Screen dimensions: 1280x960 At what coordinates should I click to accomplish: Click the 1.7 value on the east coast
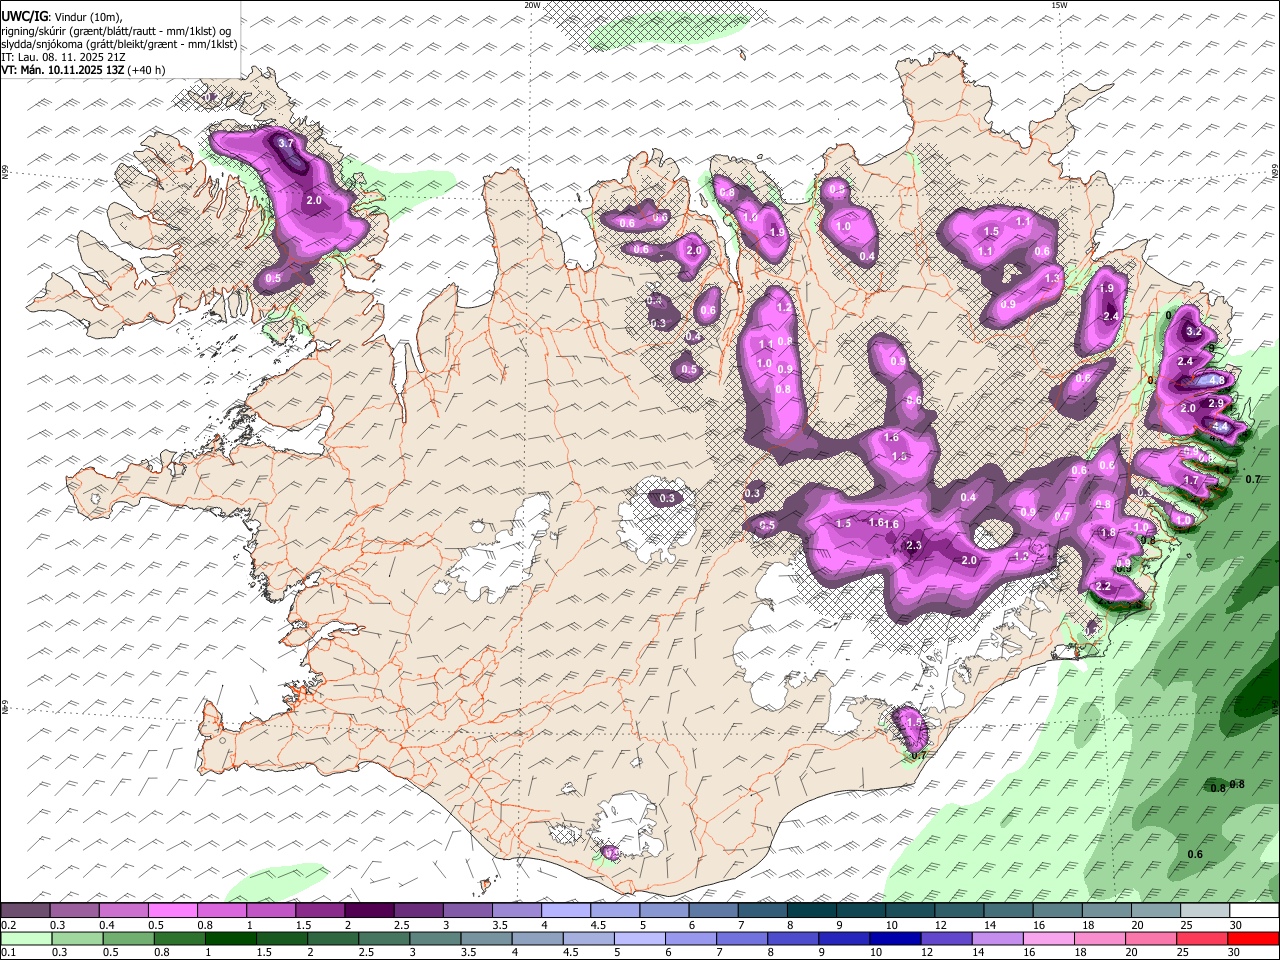1190,481
